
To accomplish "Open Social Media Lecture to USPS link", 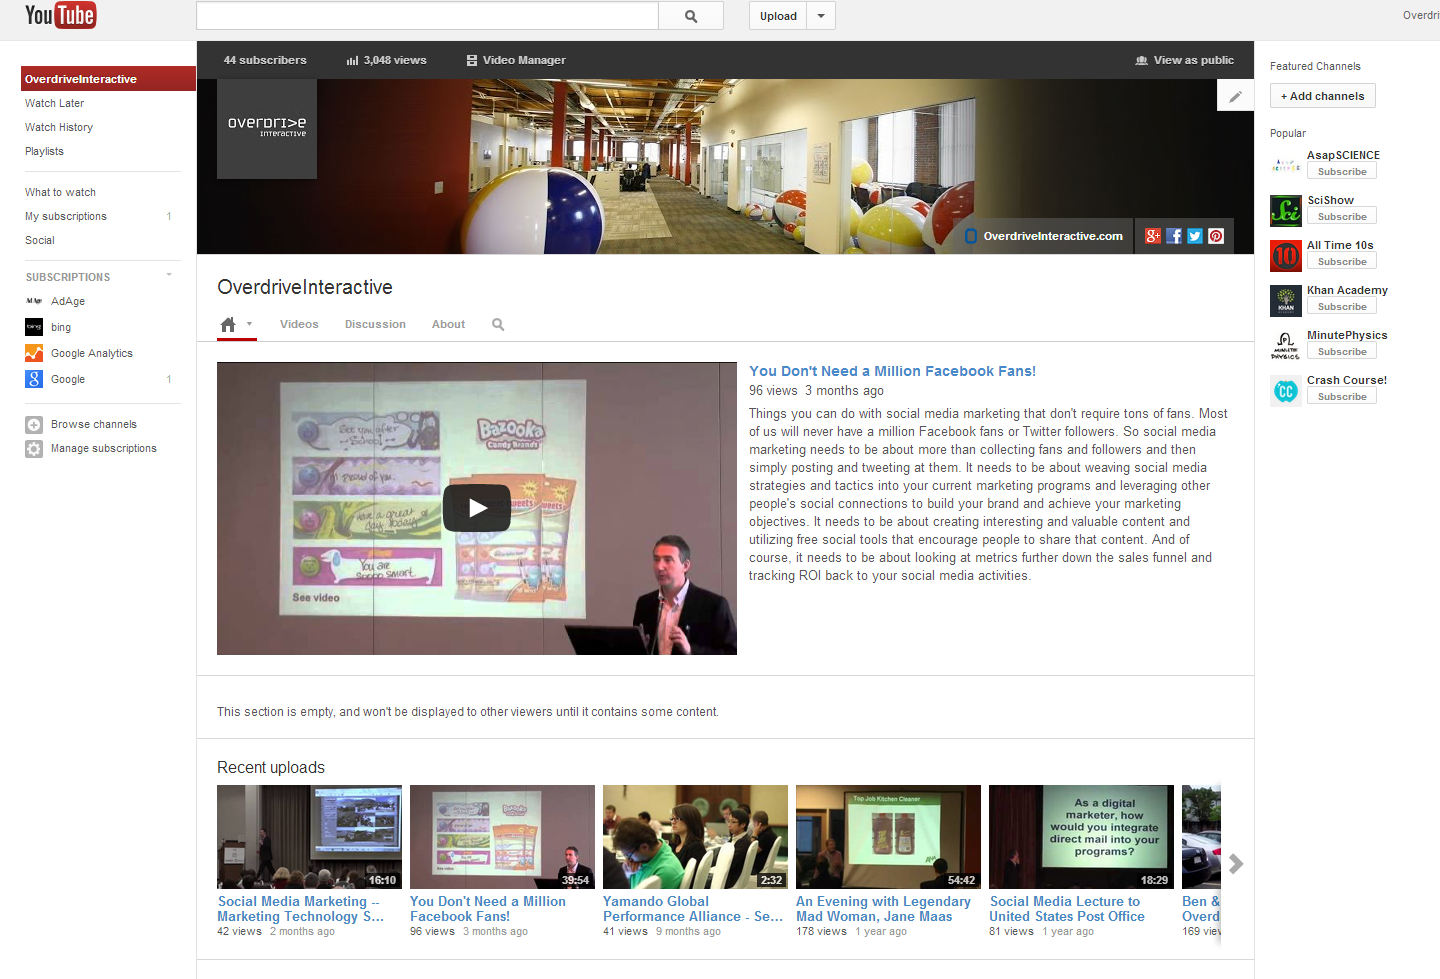I will pos(1067,909).
